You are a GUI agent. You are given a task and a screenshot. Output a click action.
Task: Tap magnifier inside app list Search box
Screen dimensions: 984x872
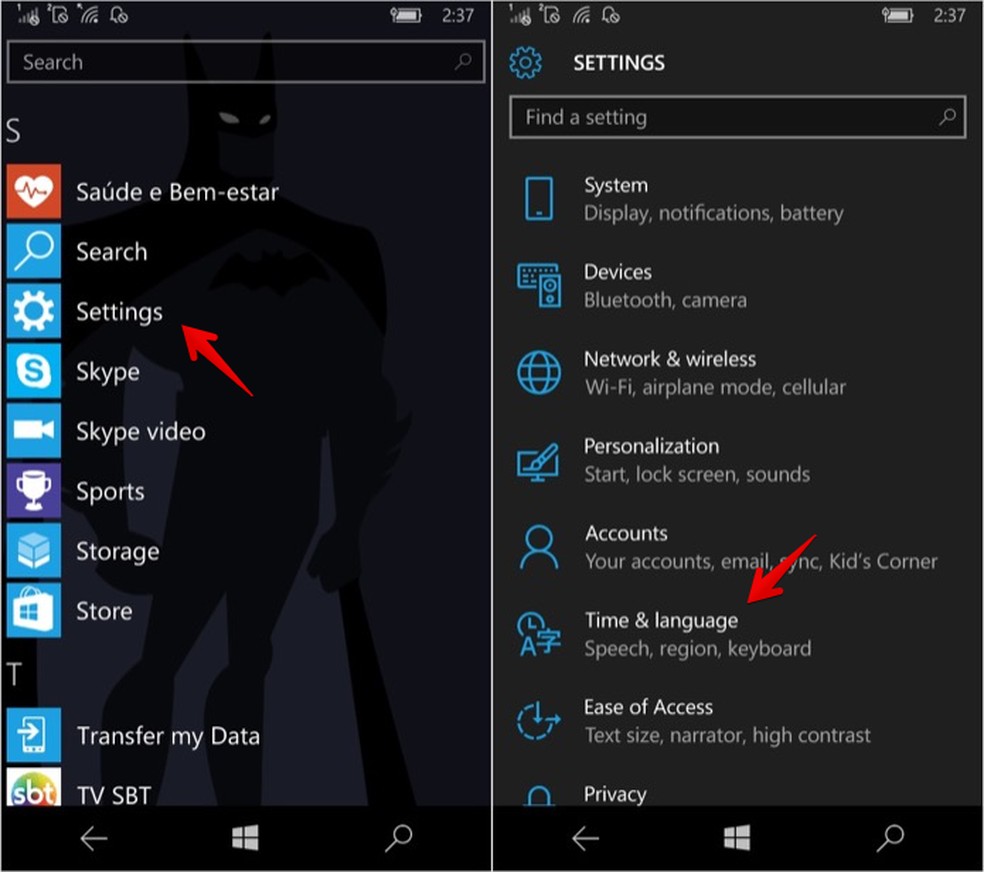tap(463, 61)
